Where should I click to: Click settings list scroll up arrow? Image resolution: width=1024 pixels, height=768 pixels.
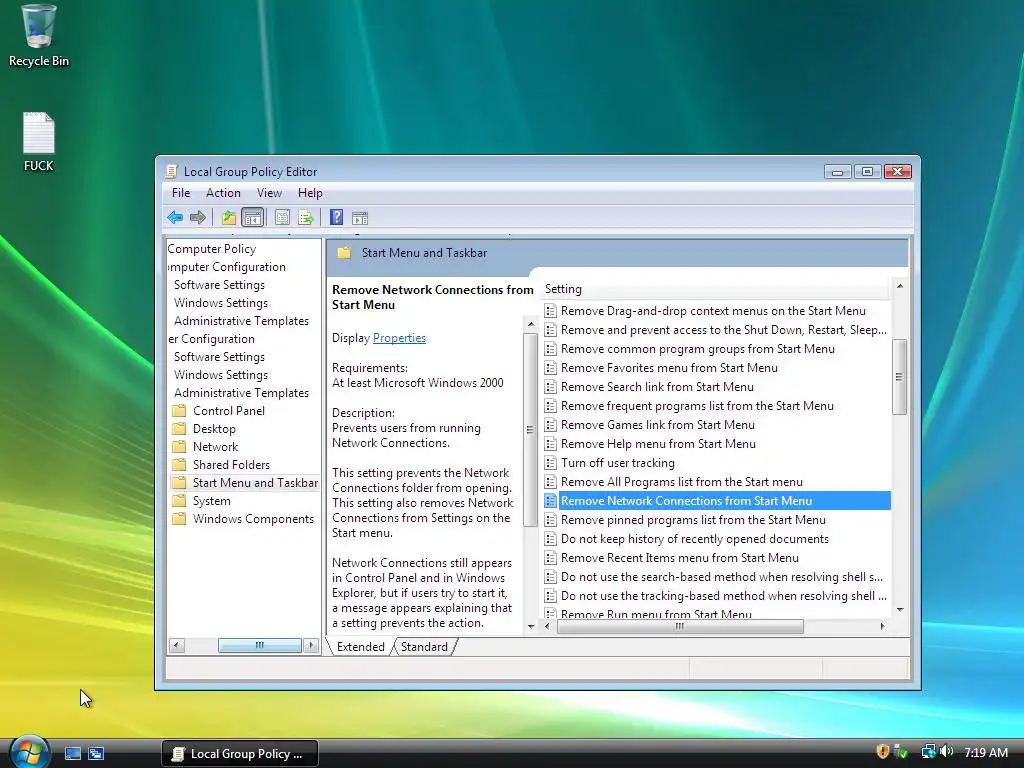[900, 286]
